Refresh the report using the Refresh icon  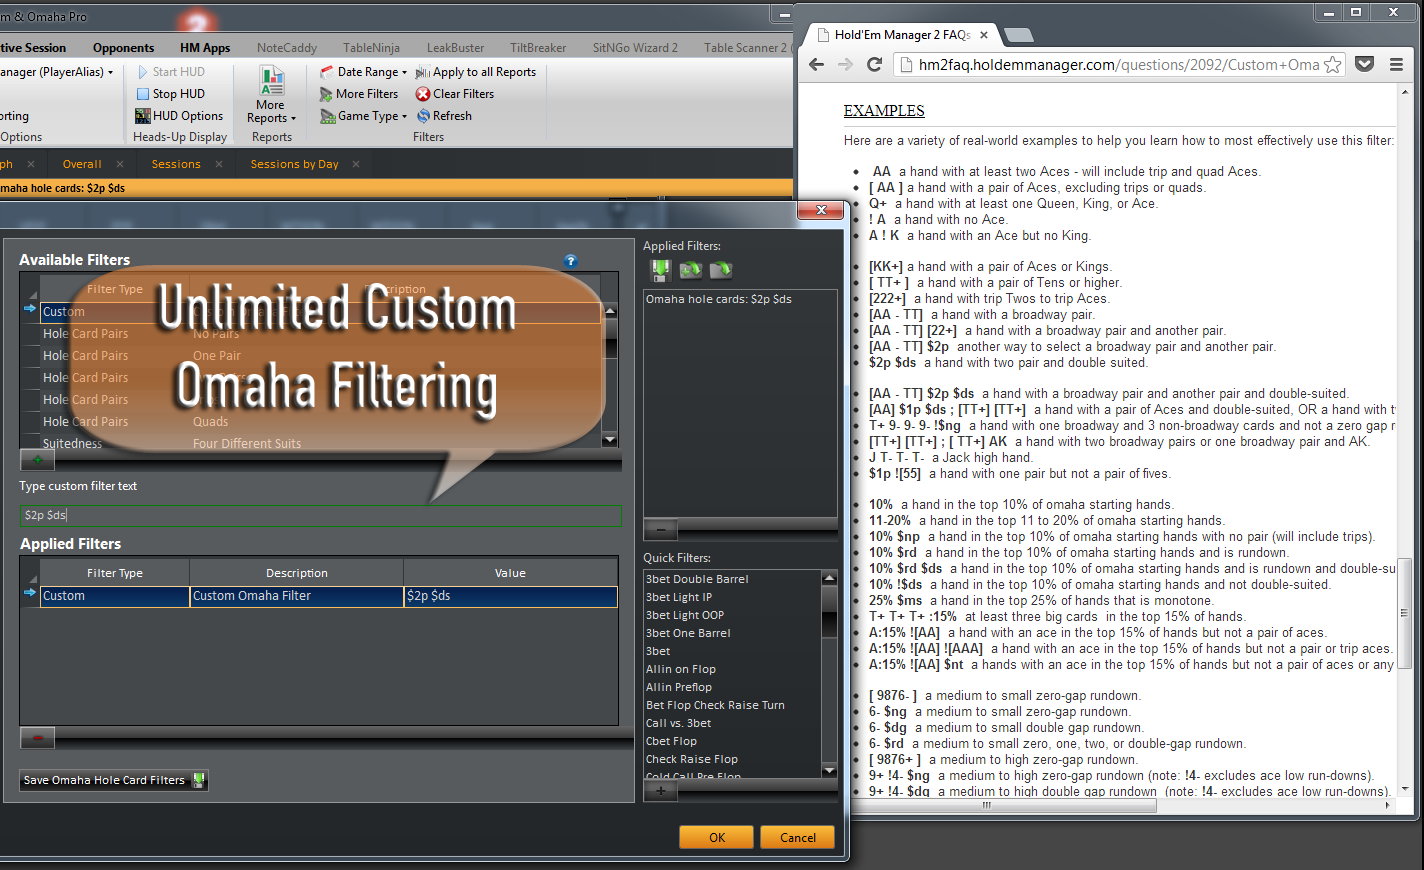423,116
